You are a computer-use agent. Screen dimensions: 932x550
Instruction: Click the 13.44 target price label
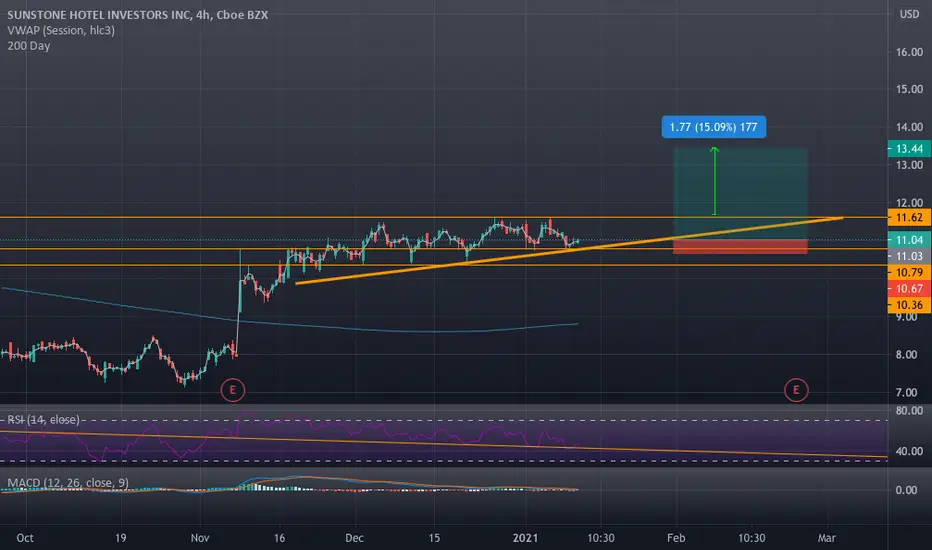tap(909, 149)
